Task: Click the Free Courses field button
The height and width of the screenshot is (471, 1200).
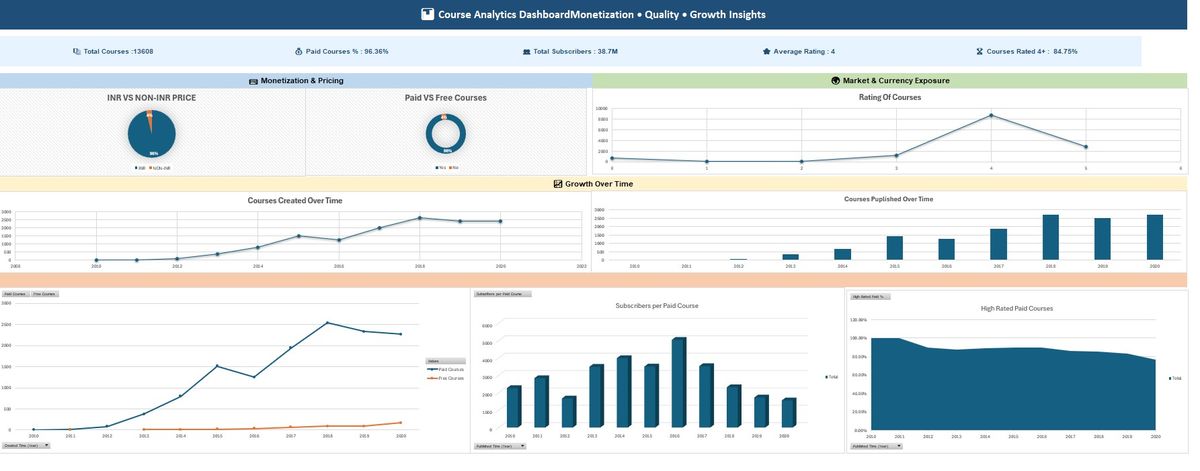Action: (x=45, y=294)
